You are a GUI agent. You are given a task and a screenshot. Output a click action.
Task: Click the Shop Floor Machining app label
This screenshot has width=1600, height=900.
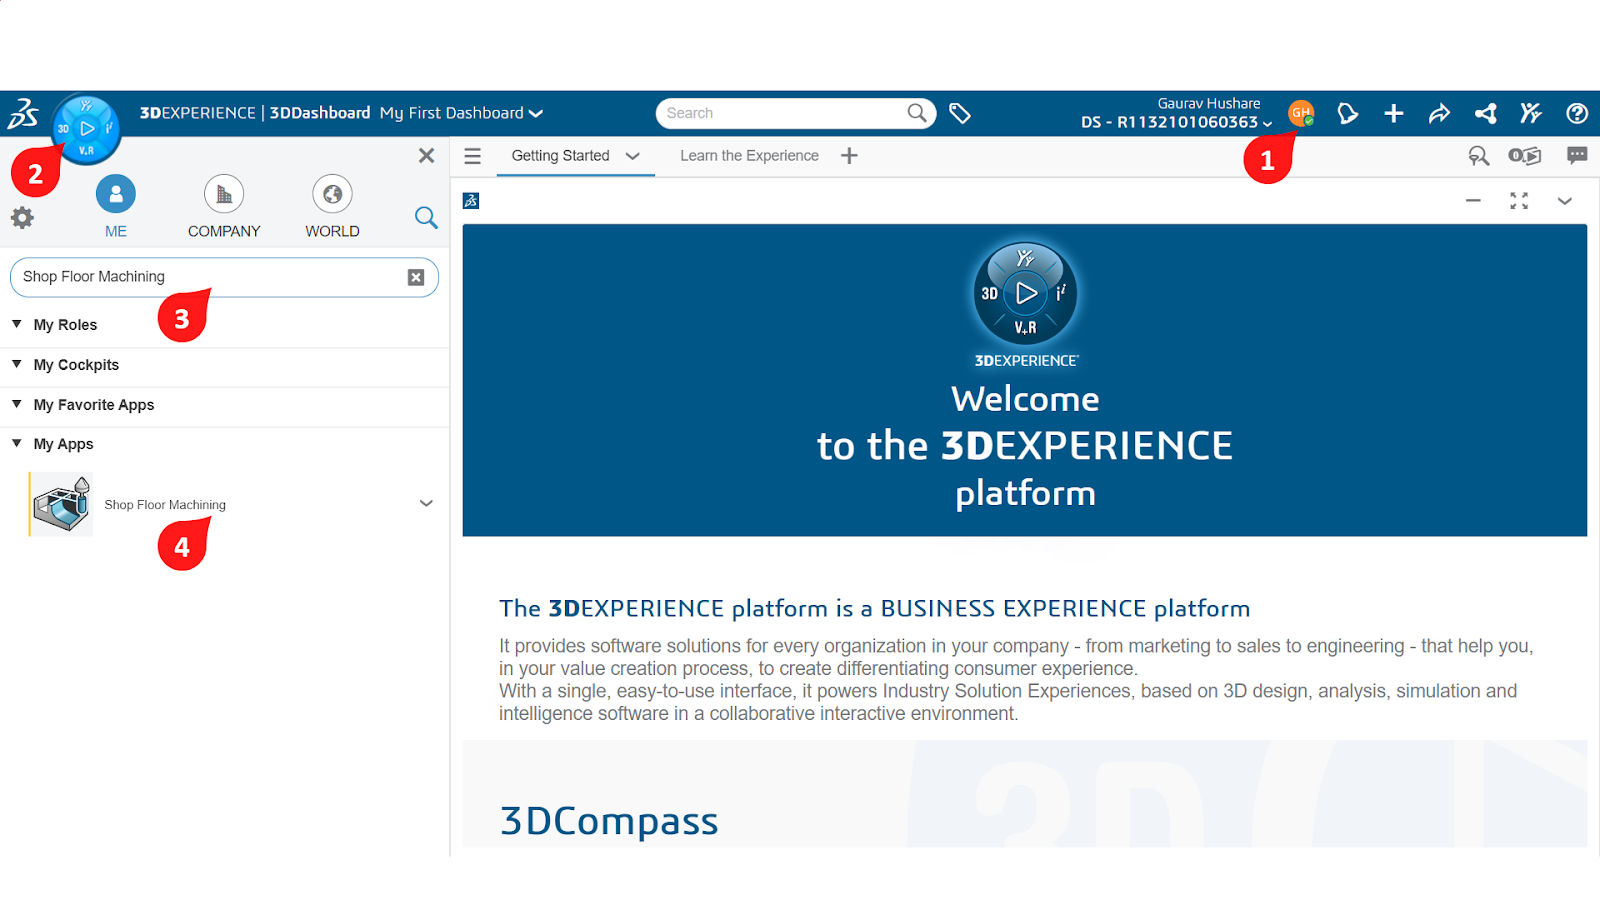point(165,505)
